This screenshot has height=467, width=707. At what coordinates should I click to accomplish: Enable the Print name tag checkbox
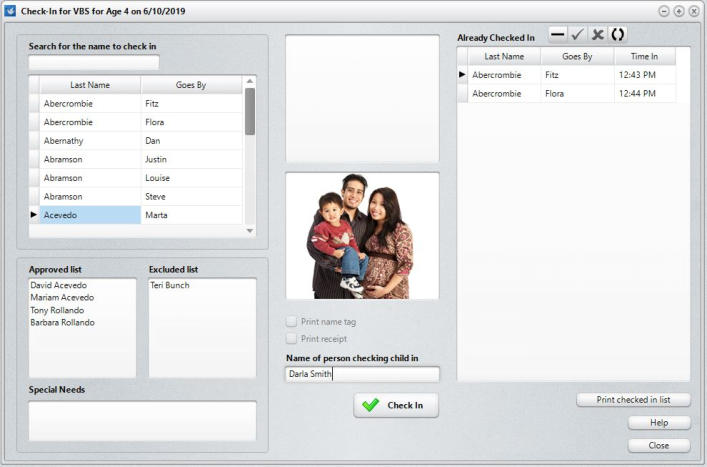pos(291,321)
